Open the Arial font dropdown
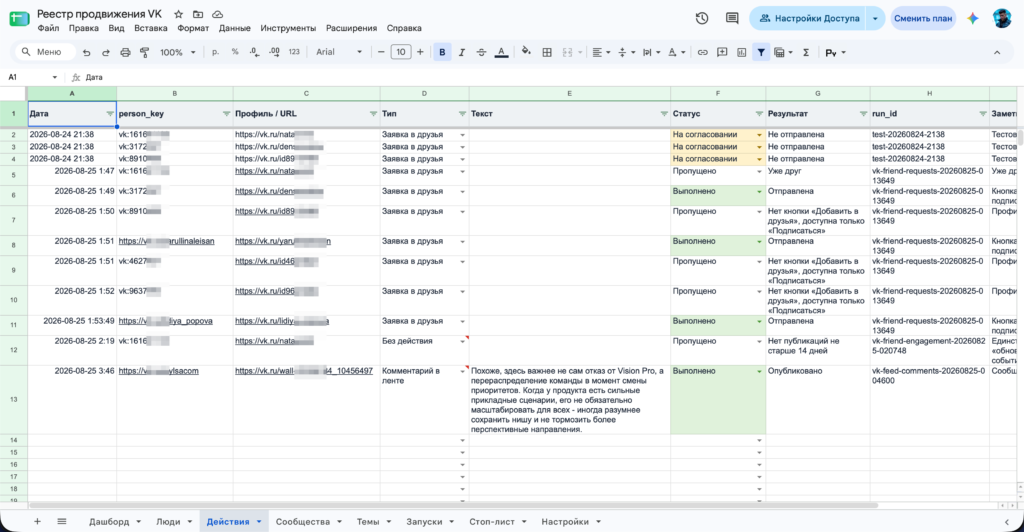Screen dimensions: 1024x532 pyautogui.click(x=339, y=52)
